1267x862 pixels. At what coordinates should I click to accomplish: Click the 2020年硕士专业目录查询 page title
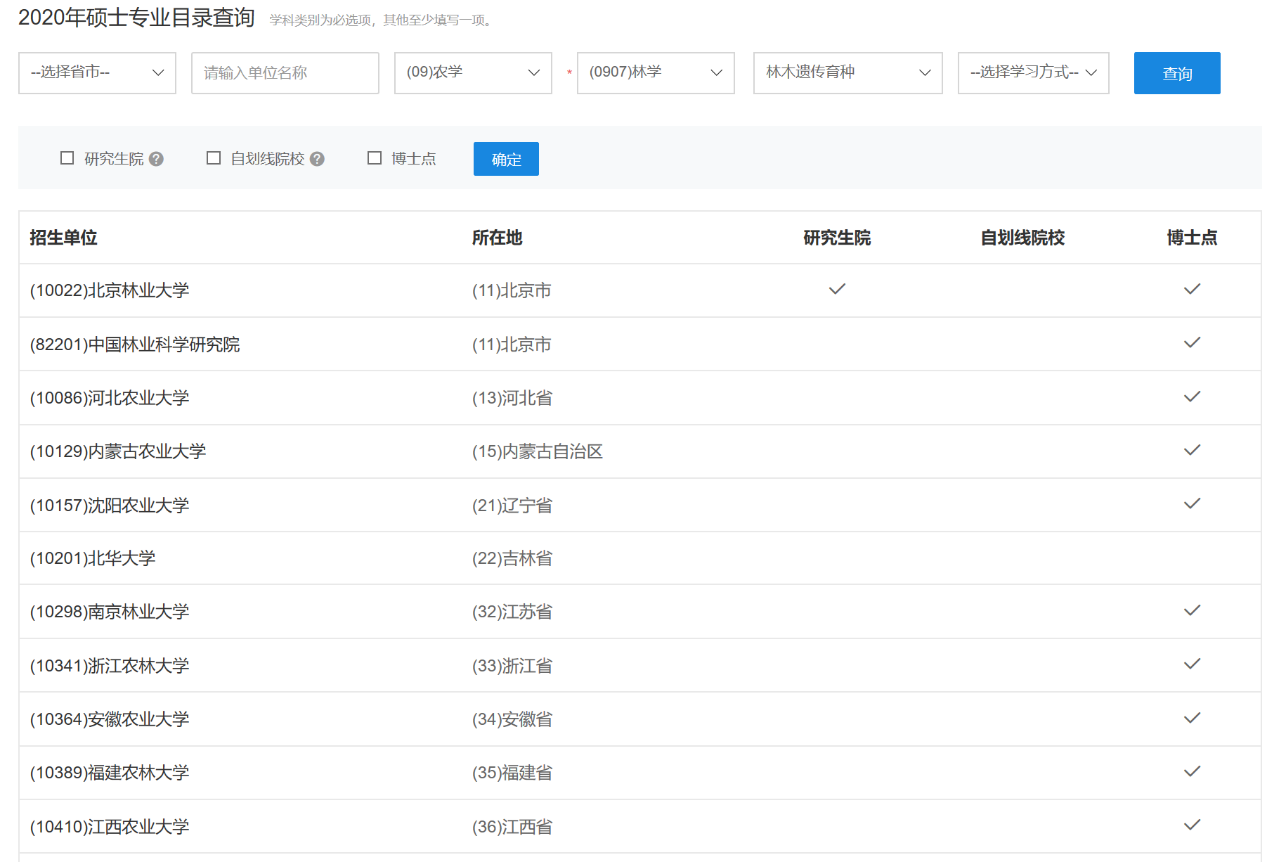click(x=137, y=17)
